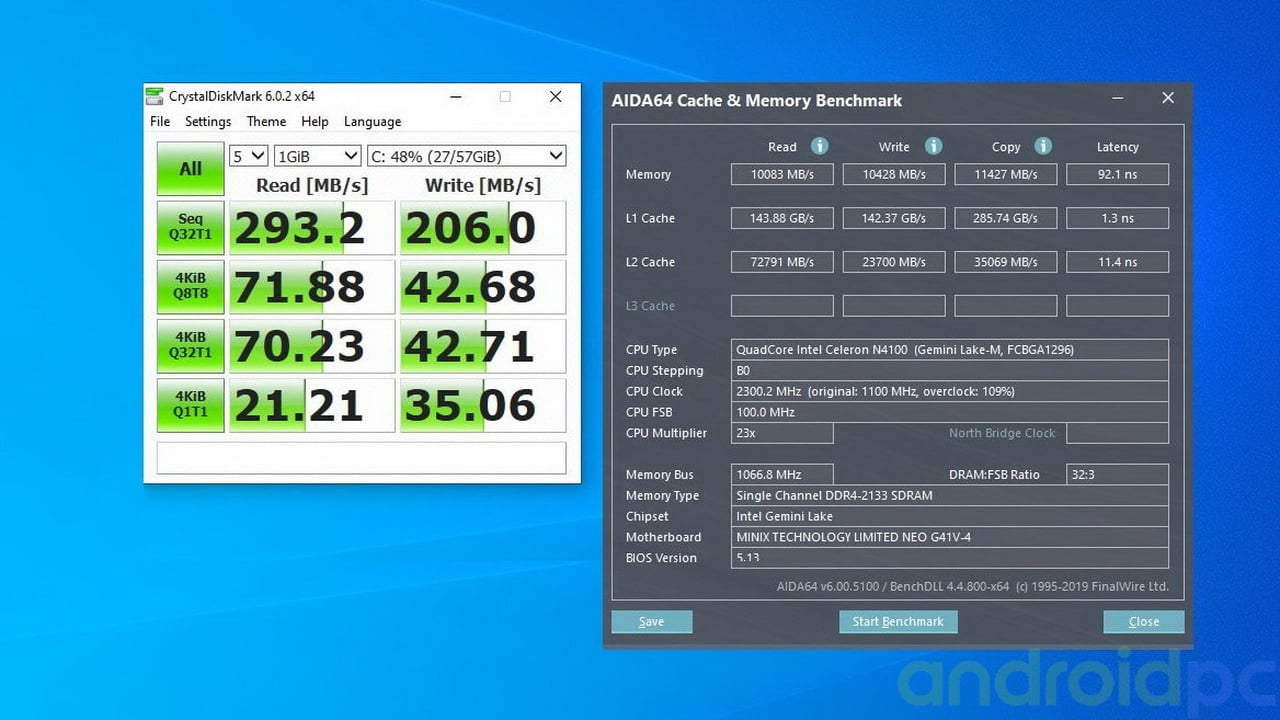Run the 4KiB Q8T8 test
The height and width of the screenshot is (720, 1280).
190,287
